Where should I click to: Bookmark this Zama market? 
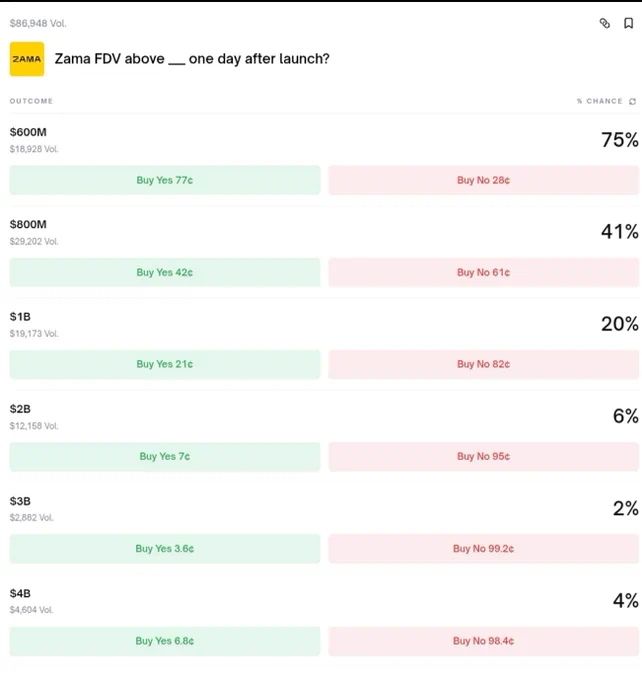click(629, 23)
